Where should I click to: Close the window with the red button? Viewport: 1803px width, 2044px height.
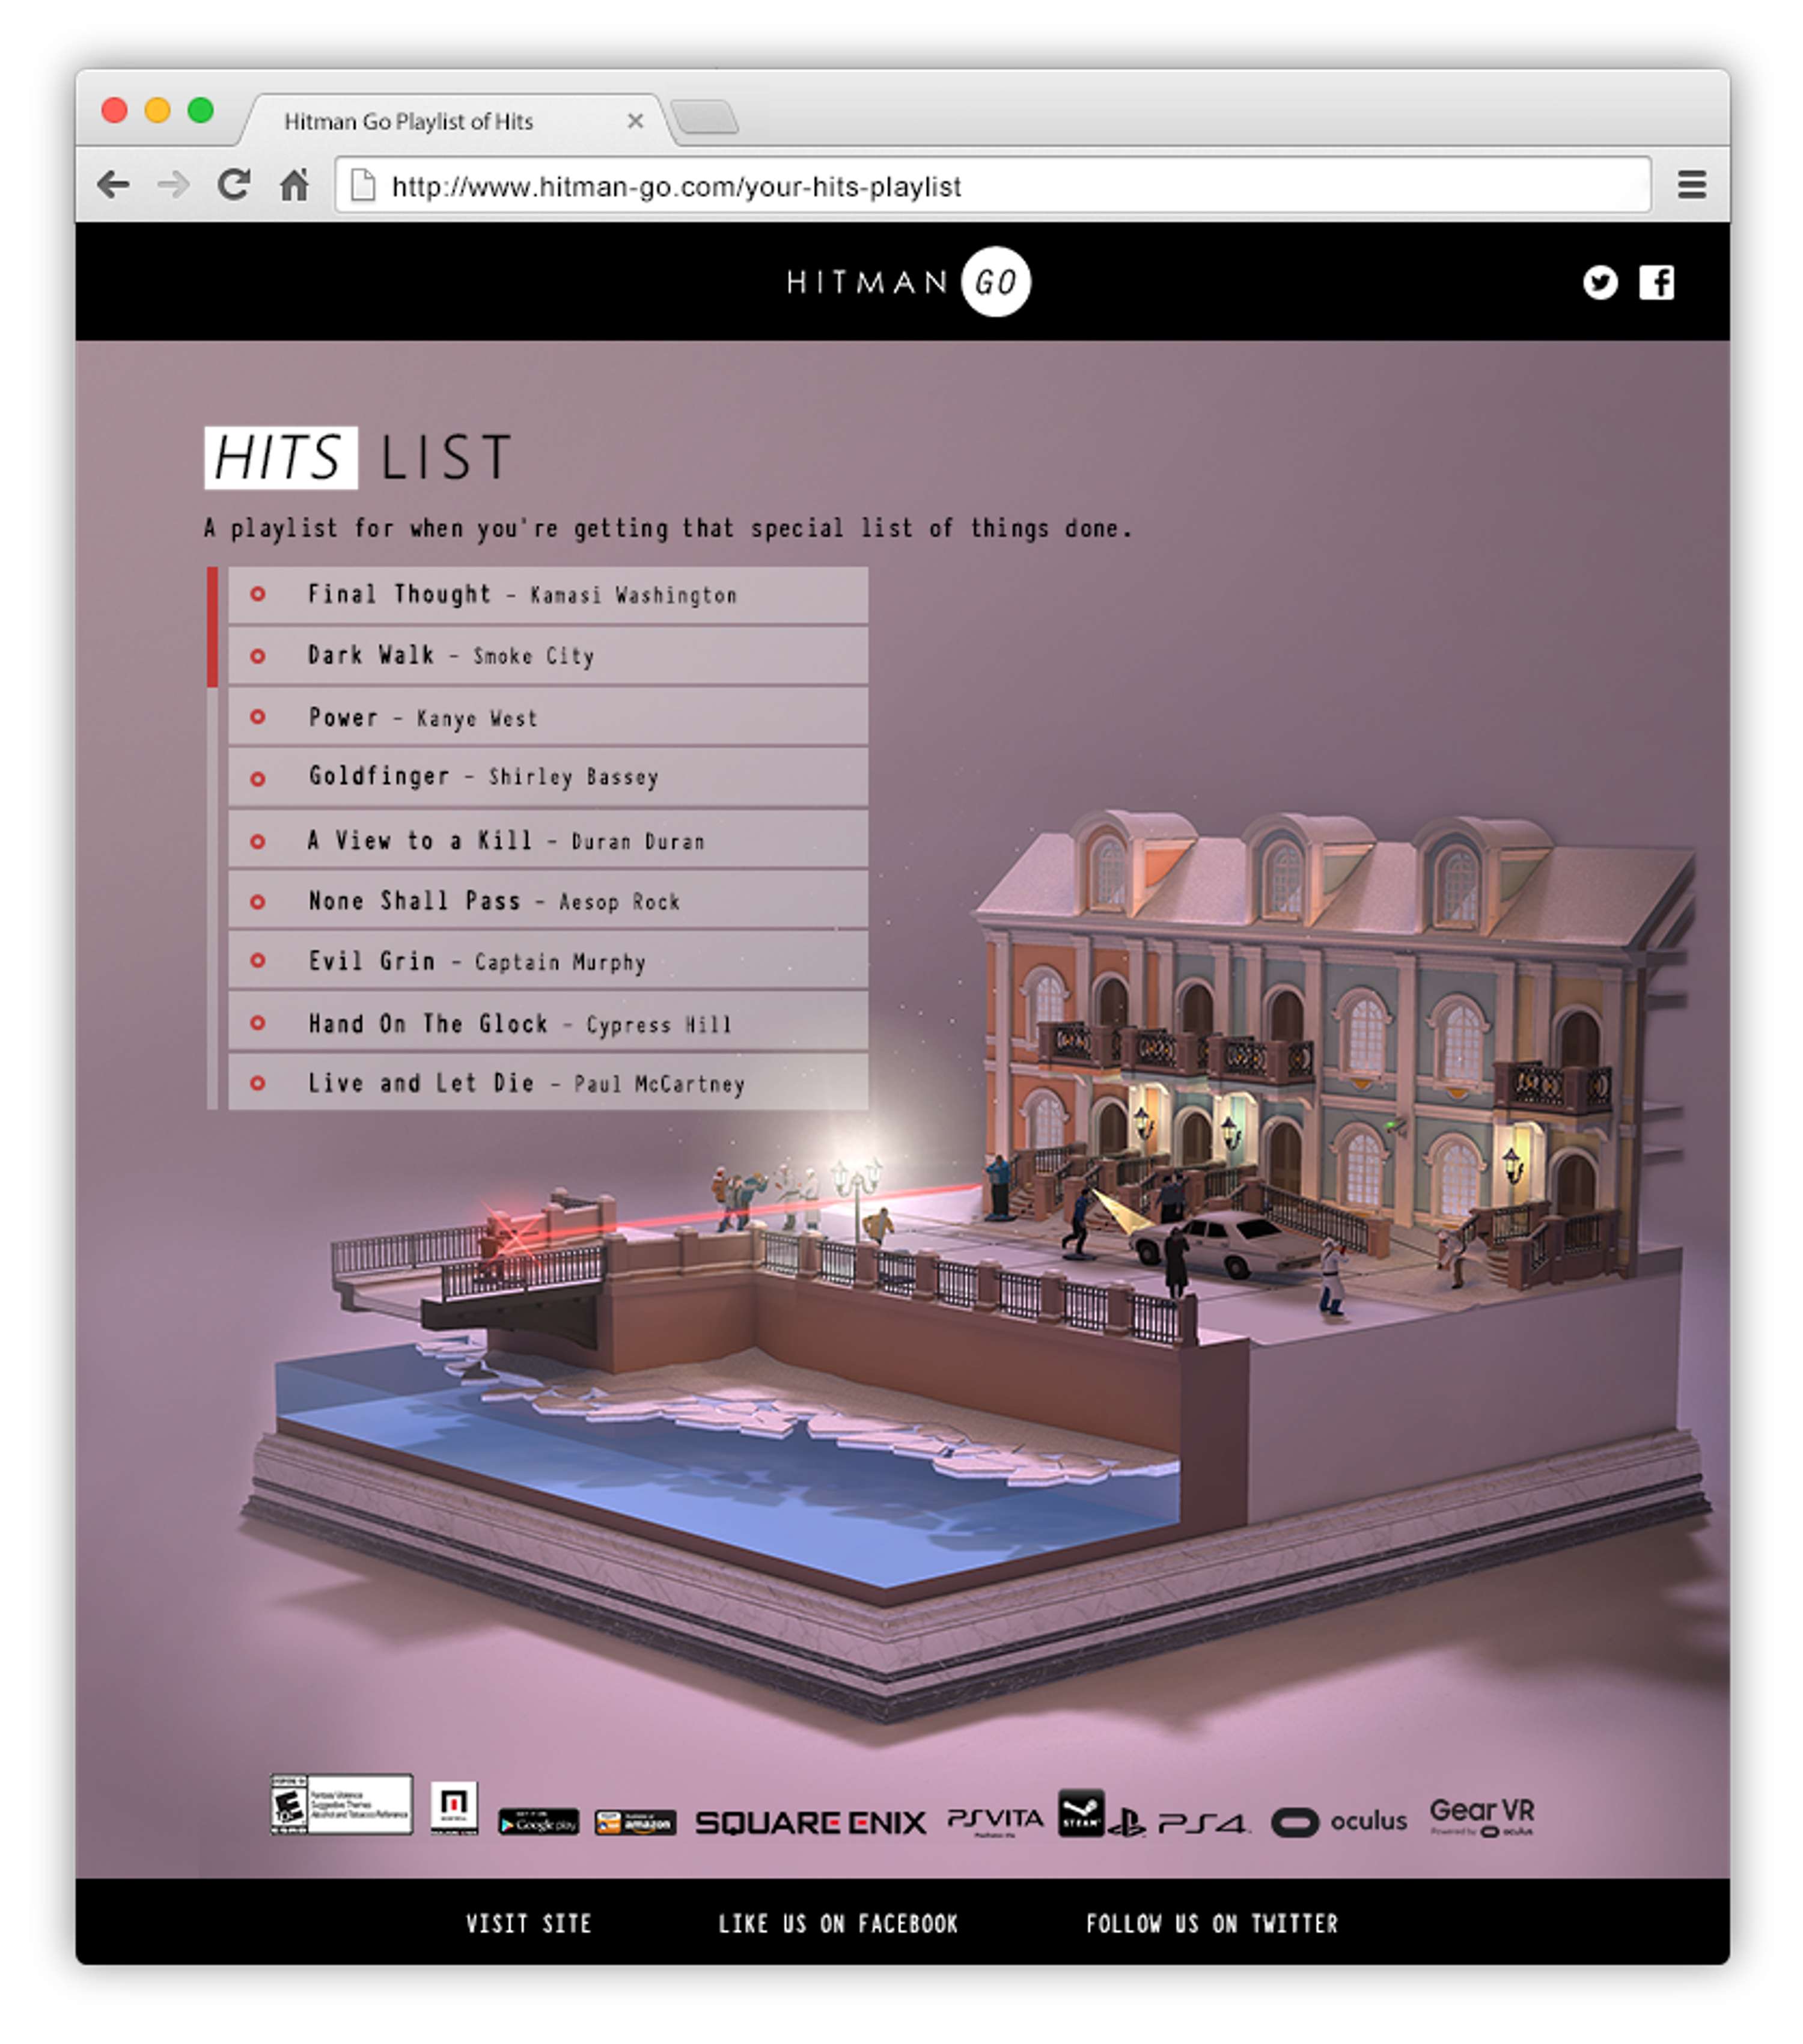pos(114,110)
